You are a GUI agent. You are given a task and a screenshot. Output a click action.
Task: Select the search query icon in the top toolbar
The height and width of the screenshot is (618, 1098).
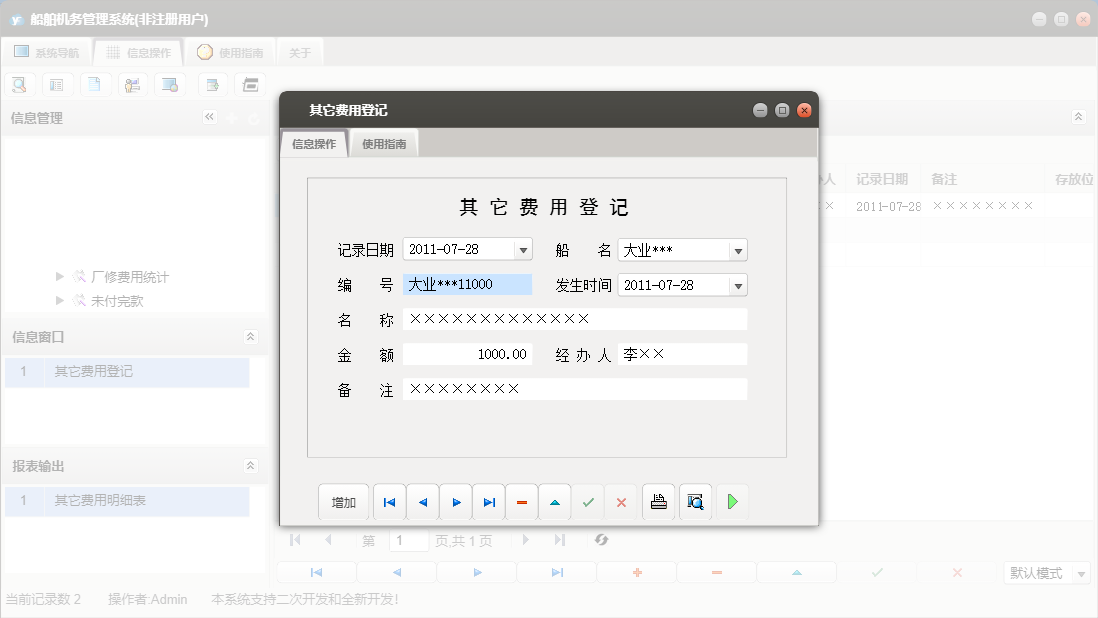(19, 84)
